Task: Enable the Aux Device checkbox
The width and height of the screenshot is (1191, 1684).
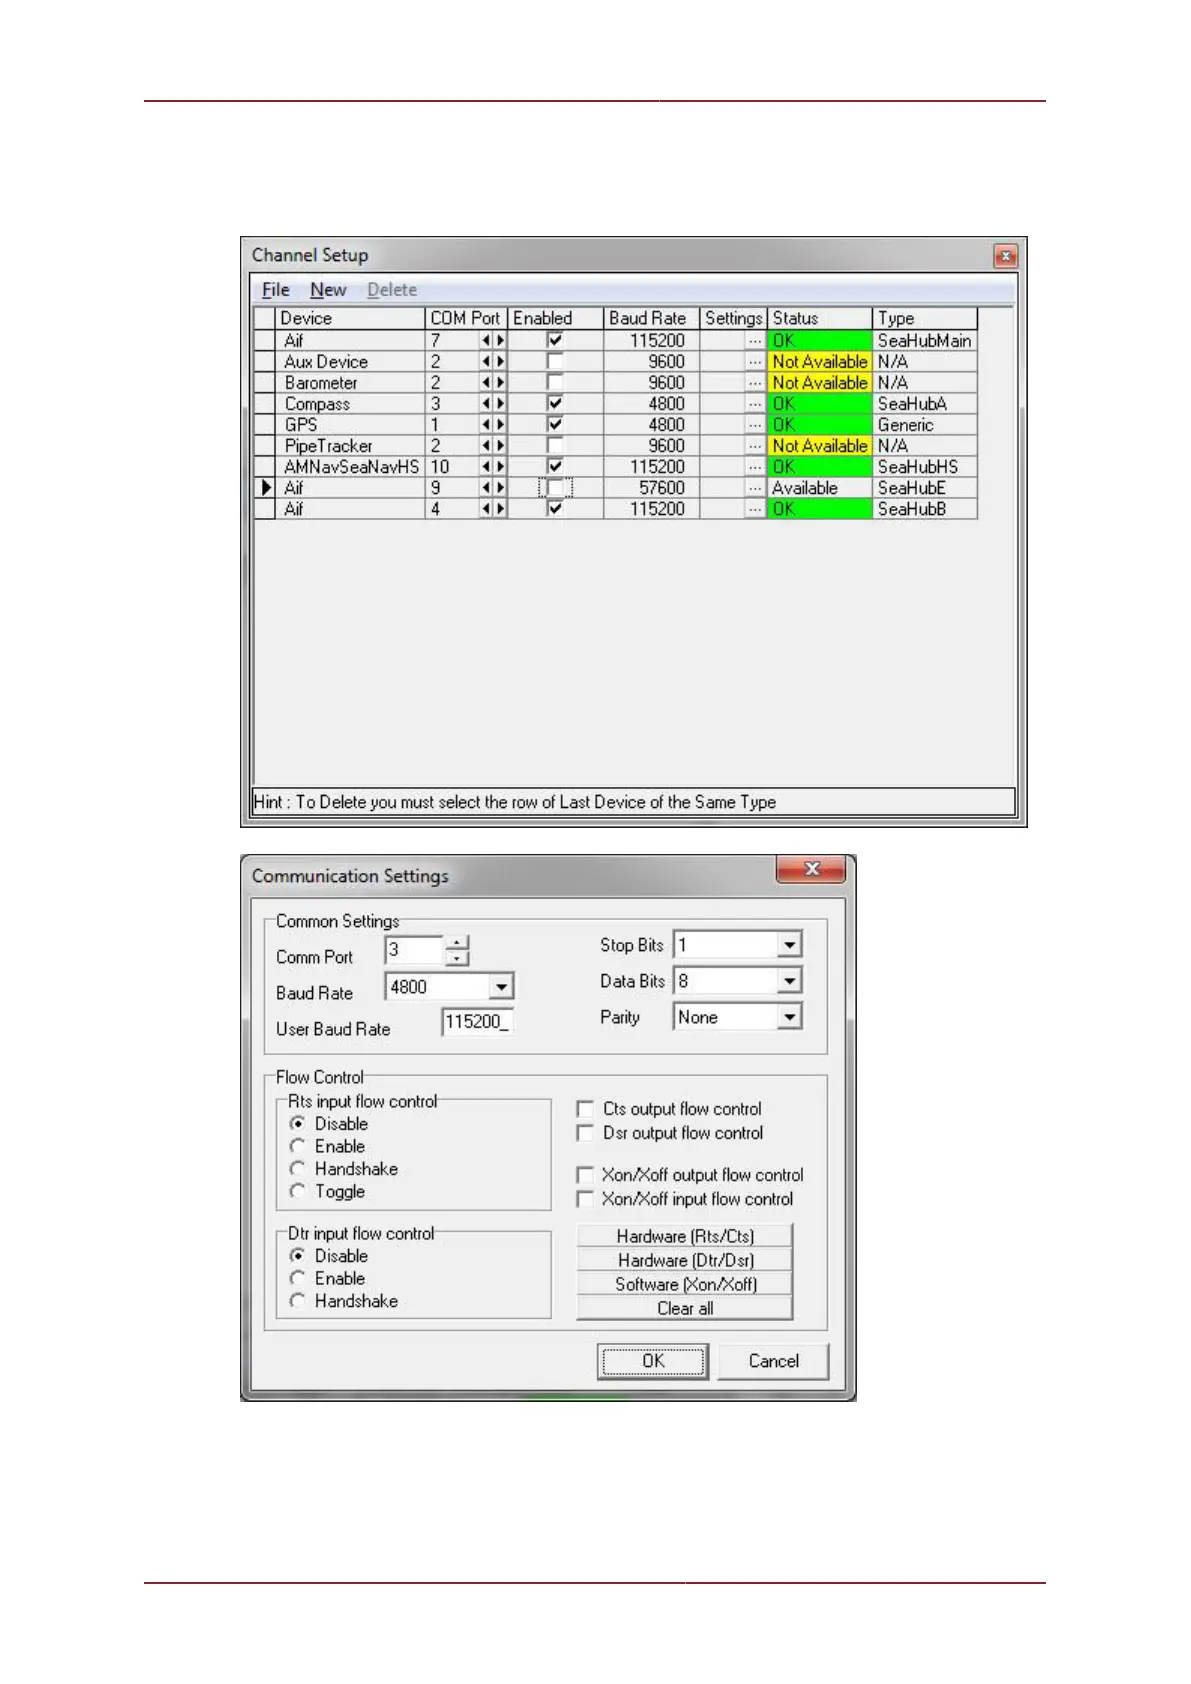Action: 554,362
